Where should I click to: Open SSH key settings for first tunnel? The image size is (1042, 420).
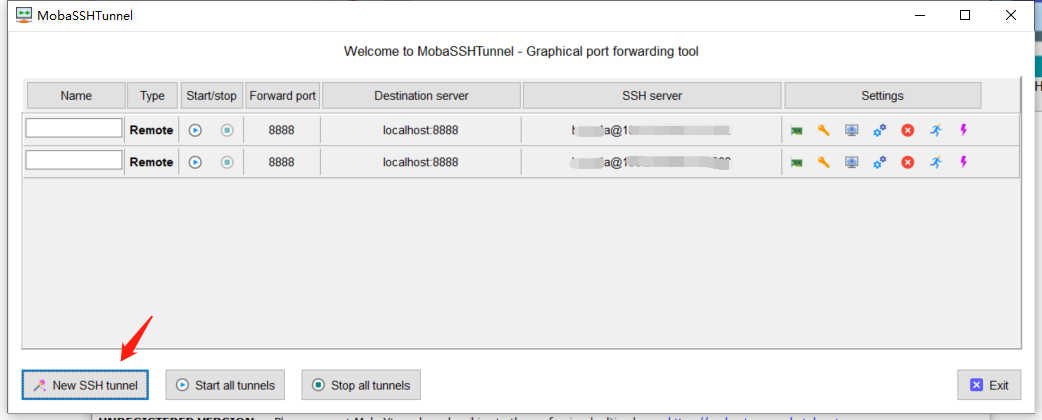pos(824,130)
